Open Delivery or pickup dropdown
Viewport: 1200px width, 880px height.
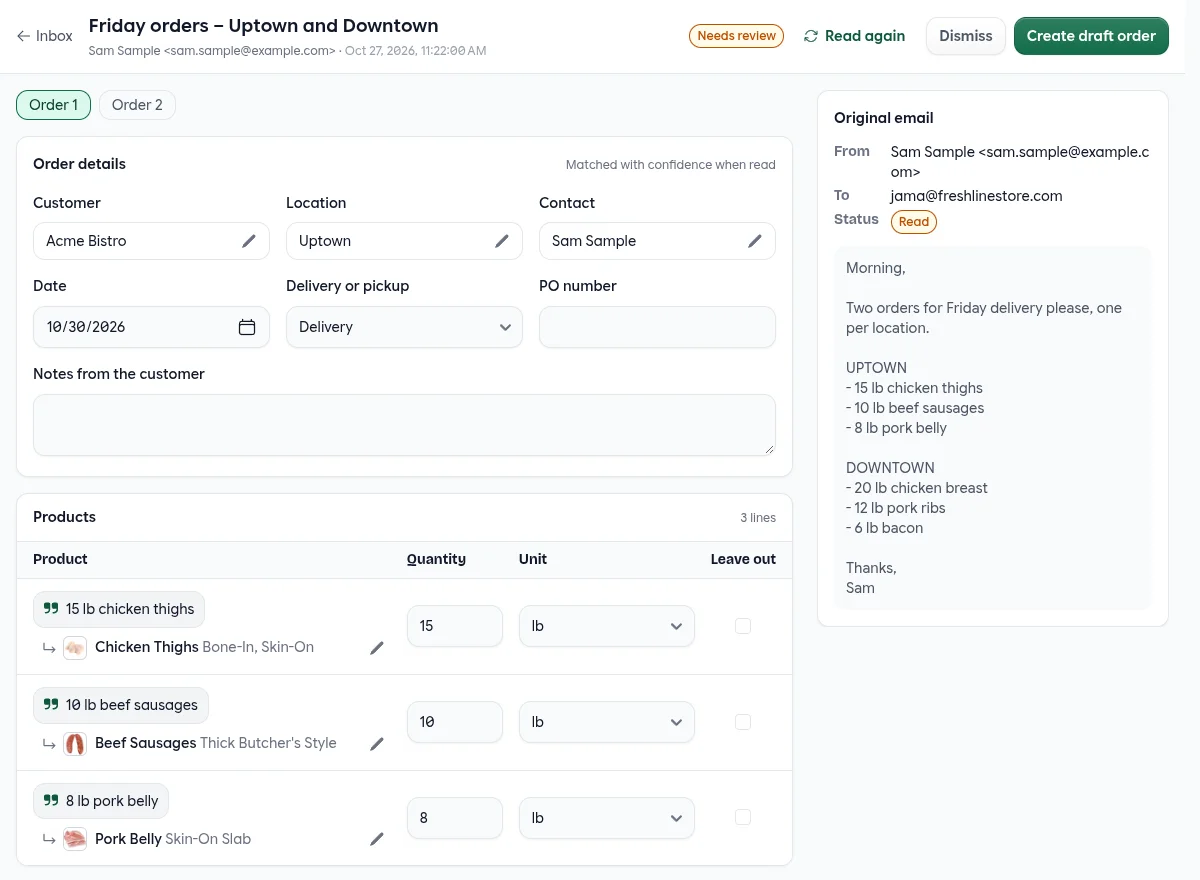(x=404, y=327)
